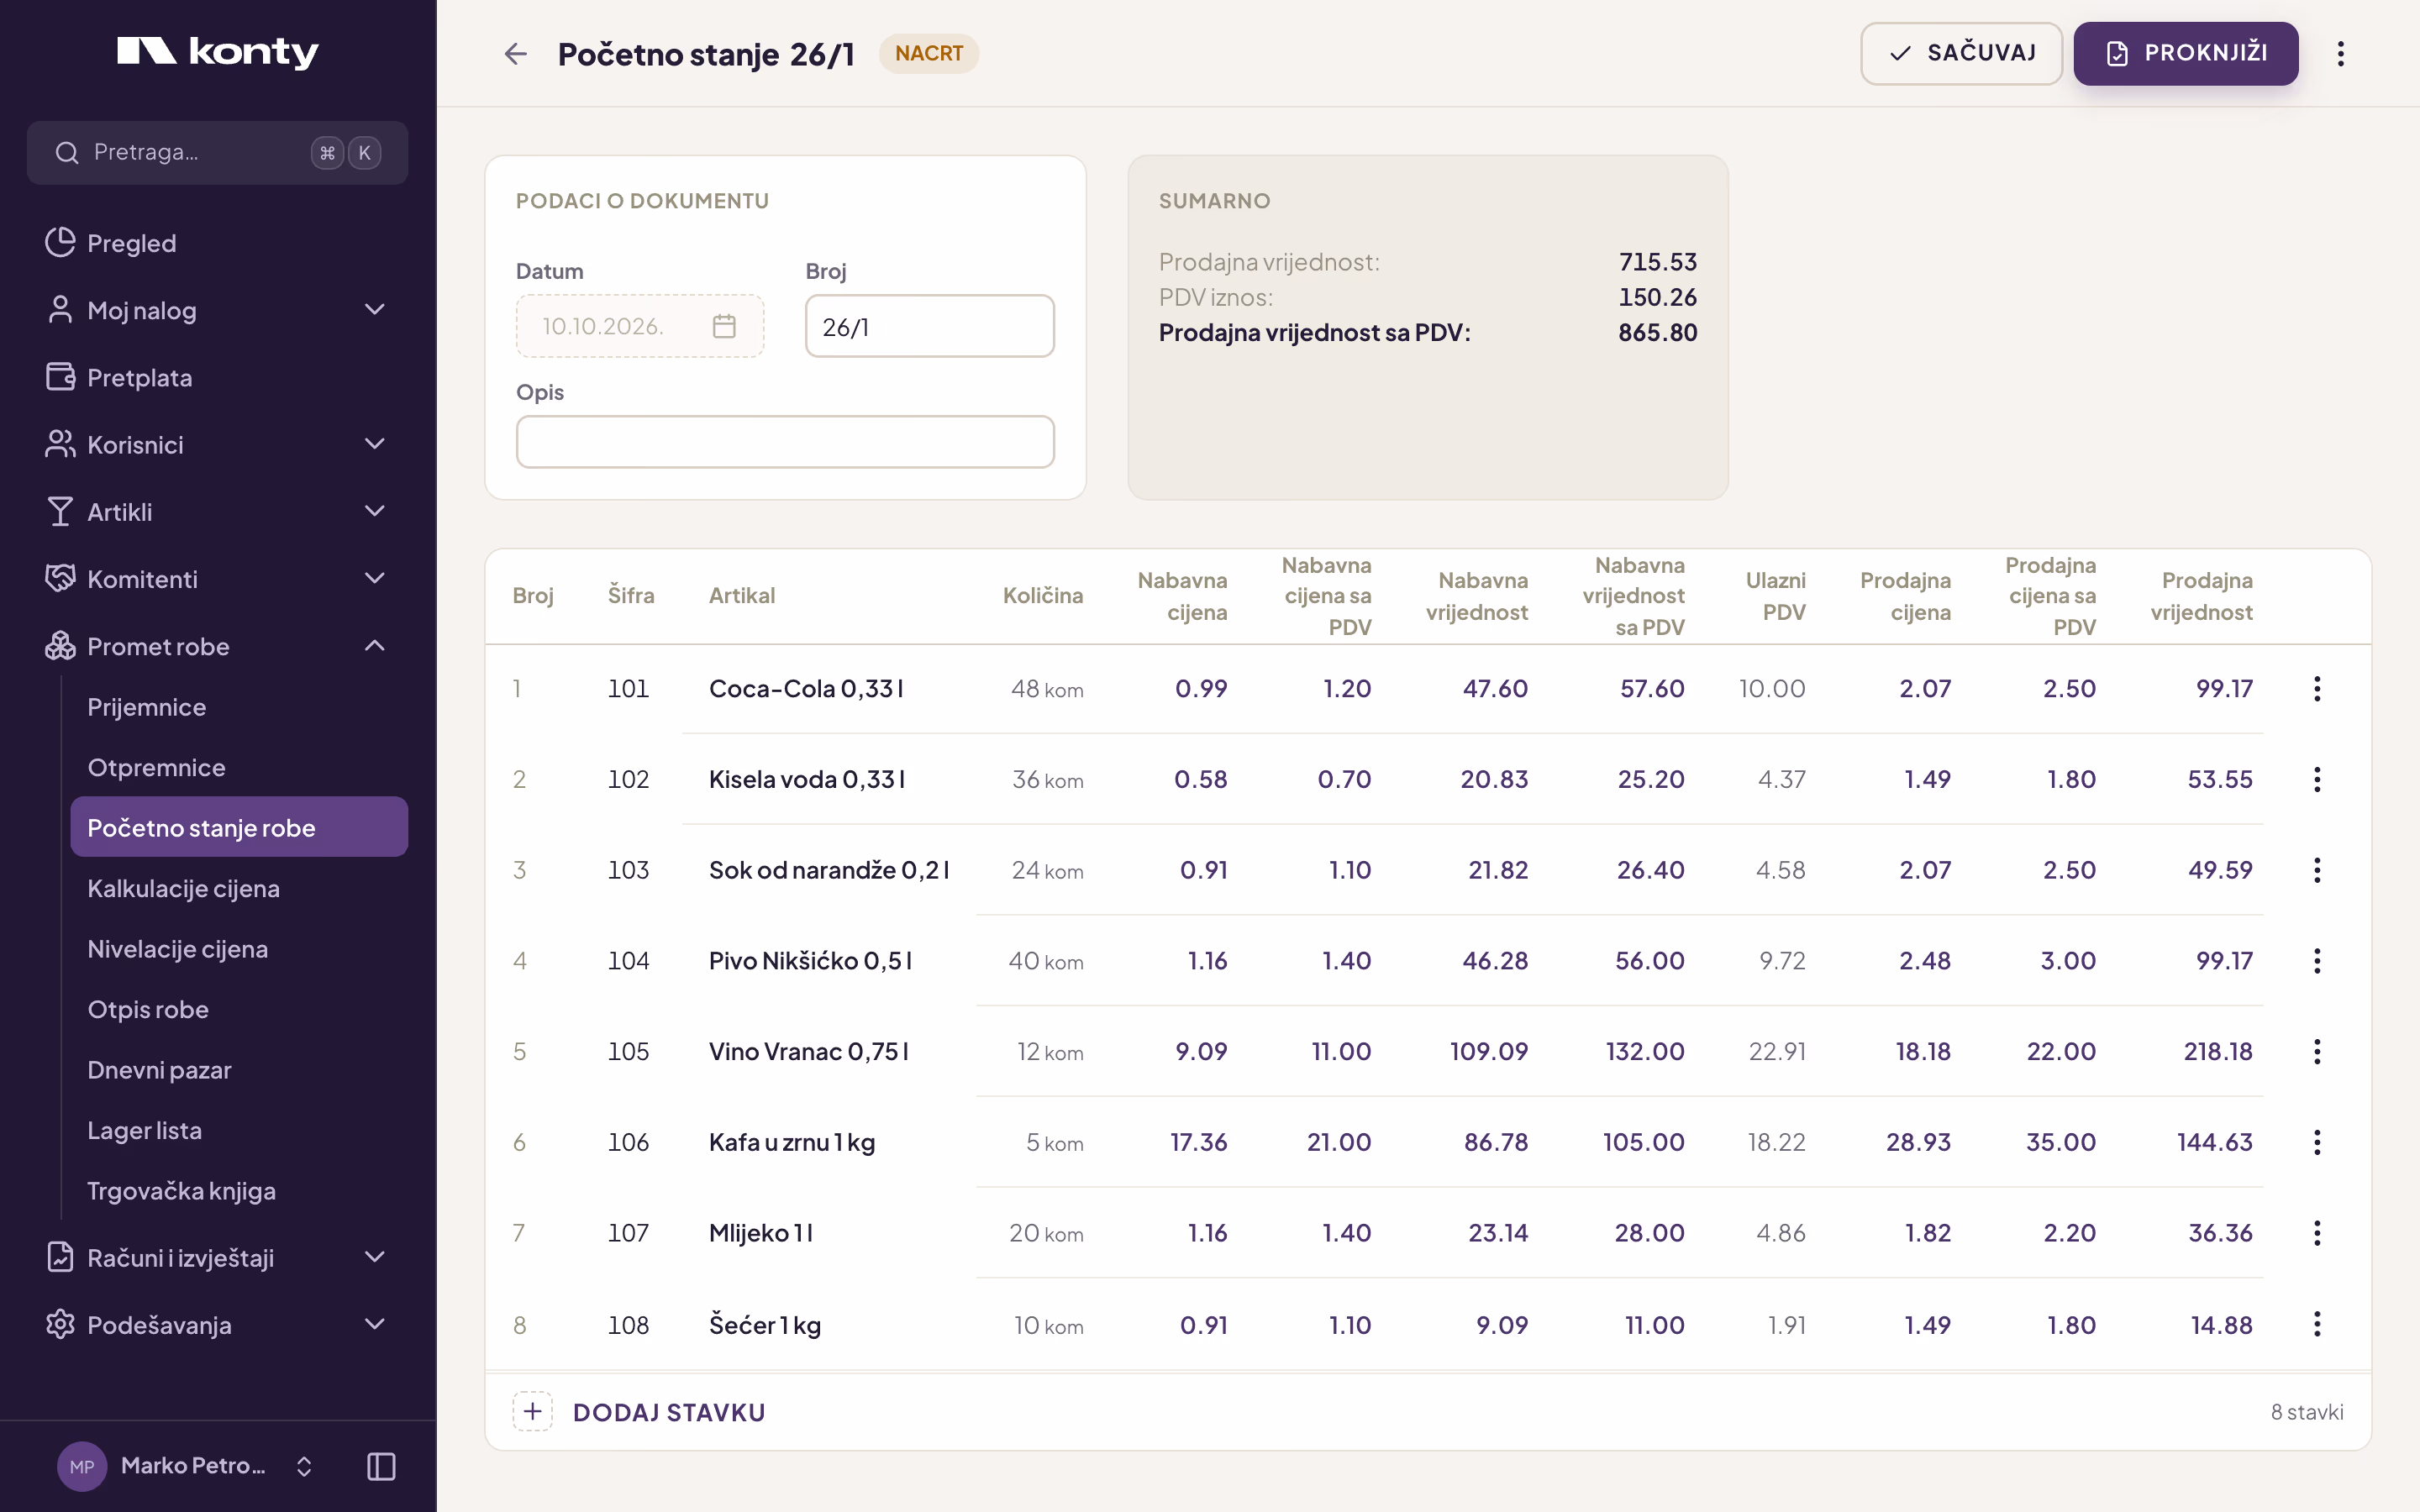Expand Računi i izvještaji section
The width and height of the screenshot is (2420, 1512).
[x=217, y=1257]
